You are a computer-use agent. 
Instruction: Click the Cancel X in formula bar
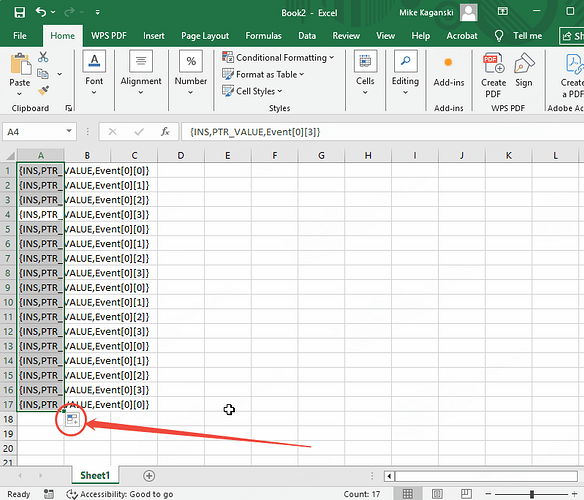[x=112, y=132]
